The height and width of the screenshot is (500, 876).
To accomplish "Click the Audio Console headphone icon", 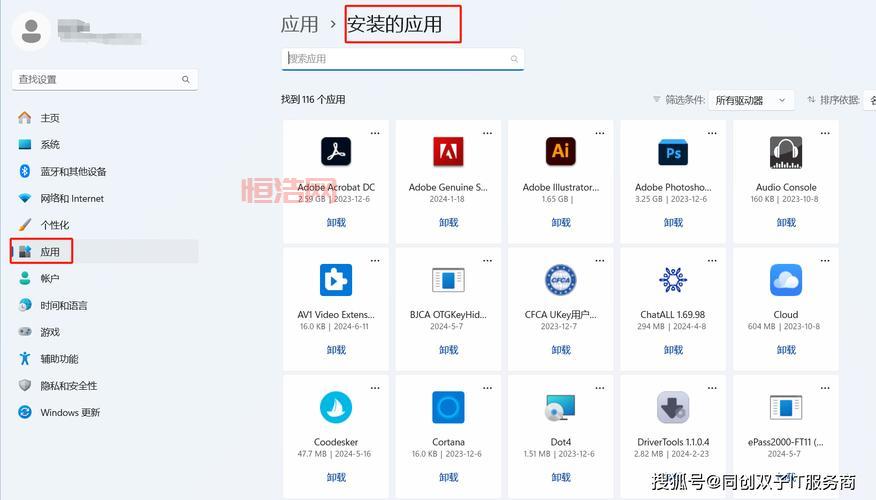I will tap(786, 152).
